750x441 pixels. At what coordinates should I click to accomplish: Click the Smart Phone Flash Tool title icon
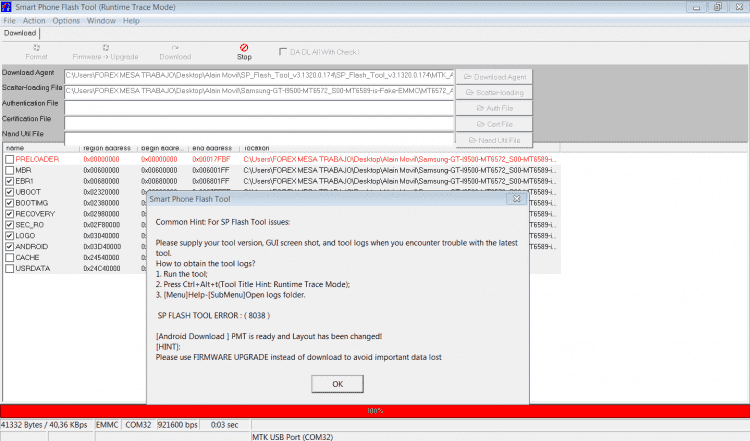pos(6,7)
